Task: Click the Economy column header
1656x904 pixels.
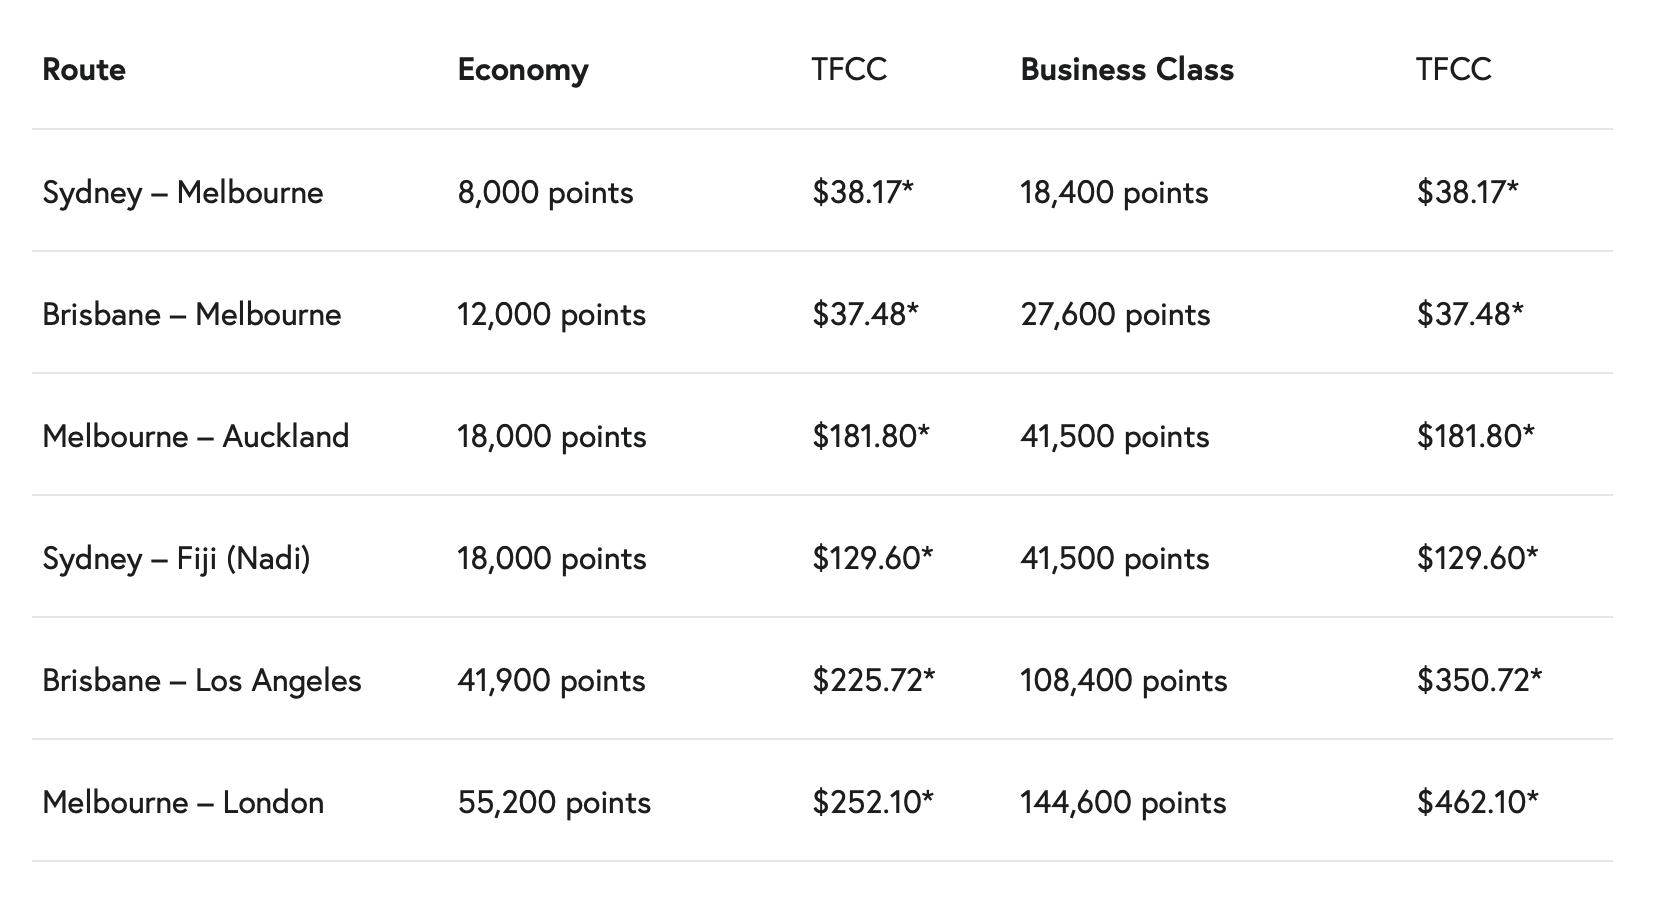Action: (x=523, y=70)
